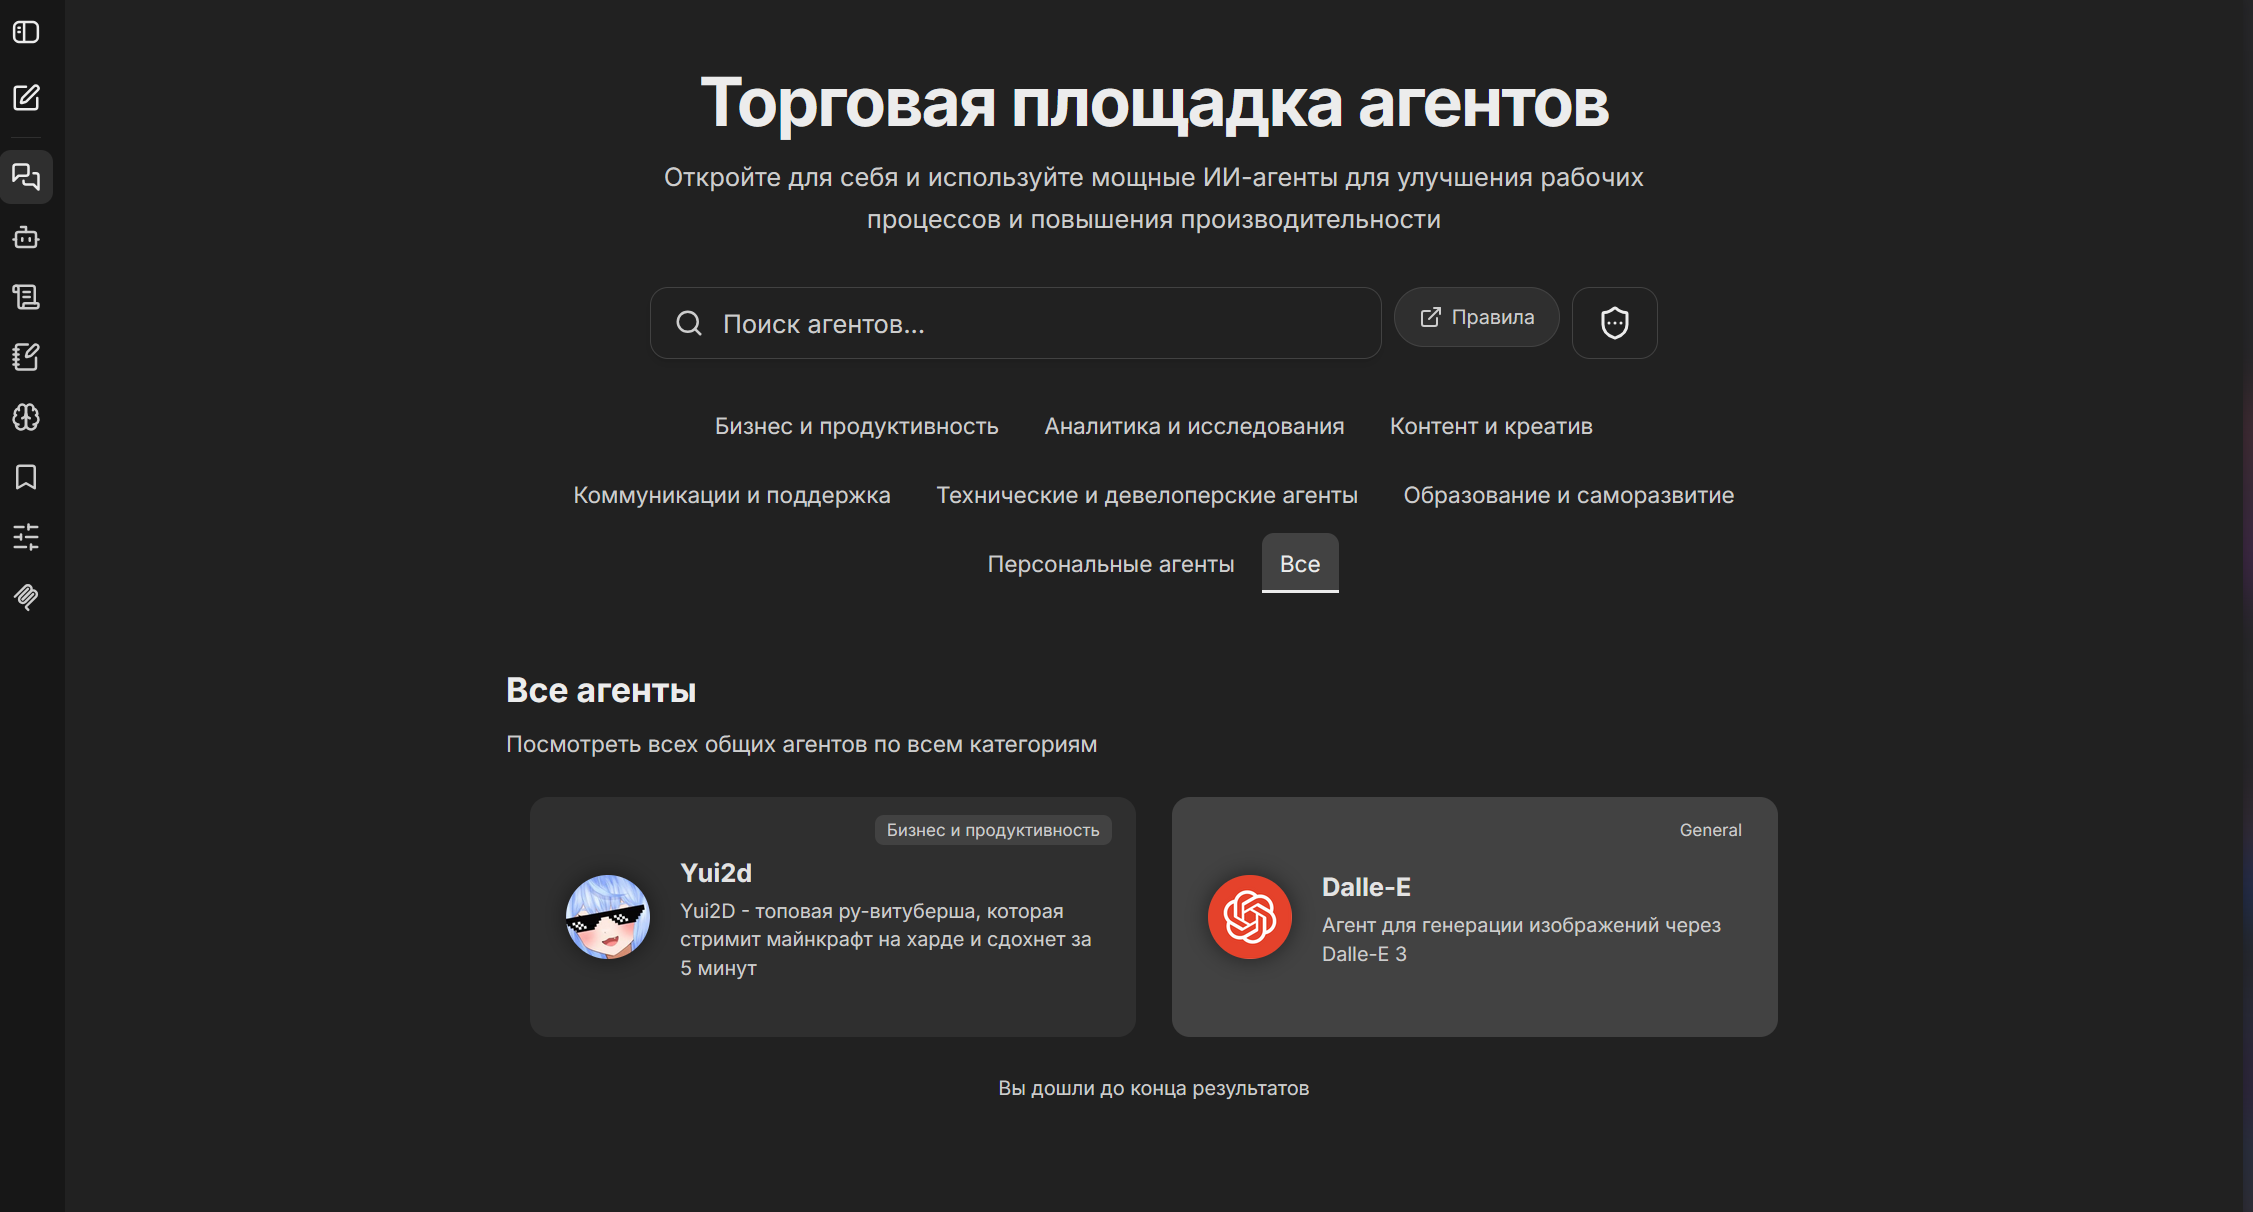Screen dimensions: 2253x1212
Task: Toggle the sidebar panel icon
Action: (26, 32)
